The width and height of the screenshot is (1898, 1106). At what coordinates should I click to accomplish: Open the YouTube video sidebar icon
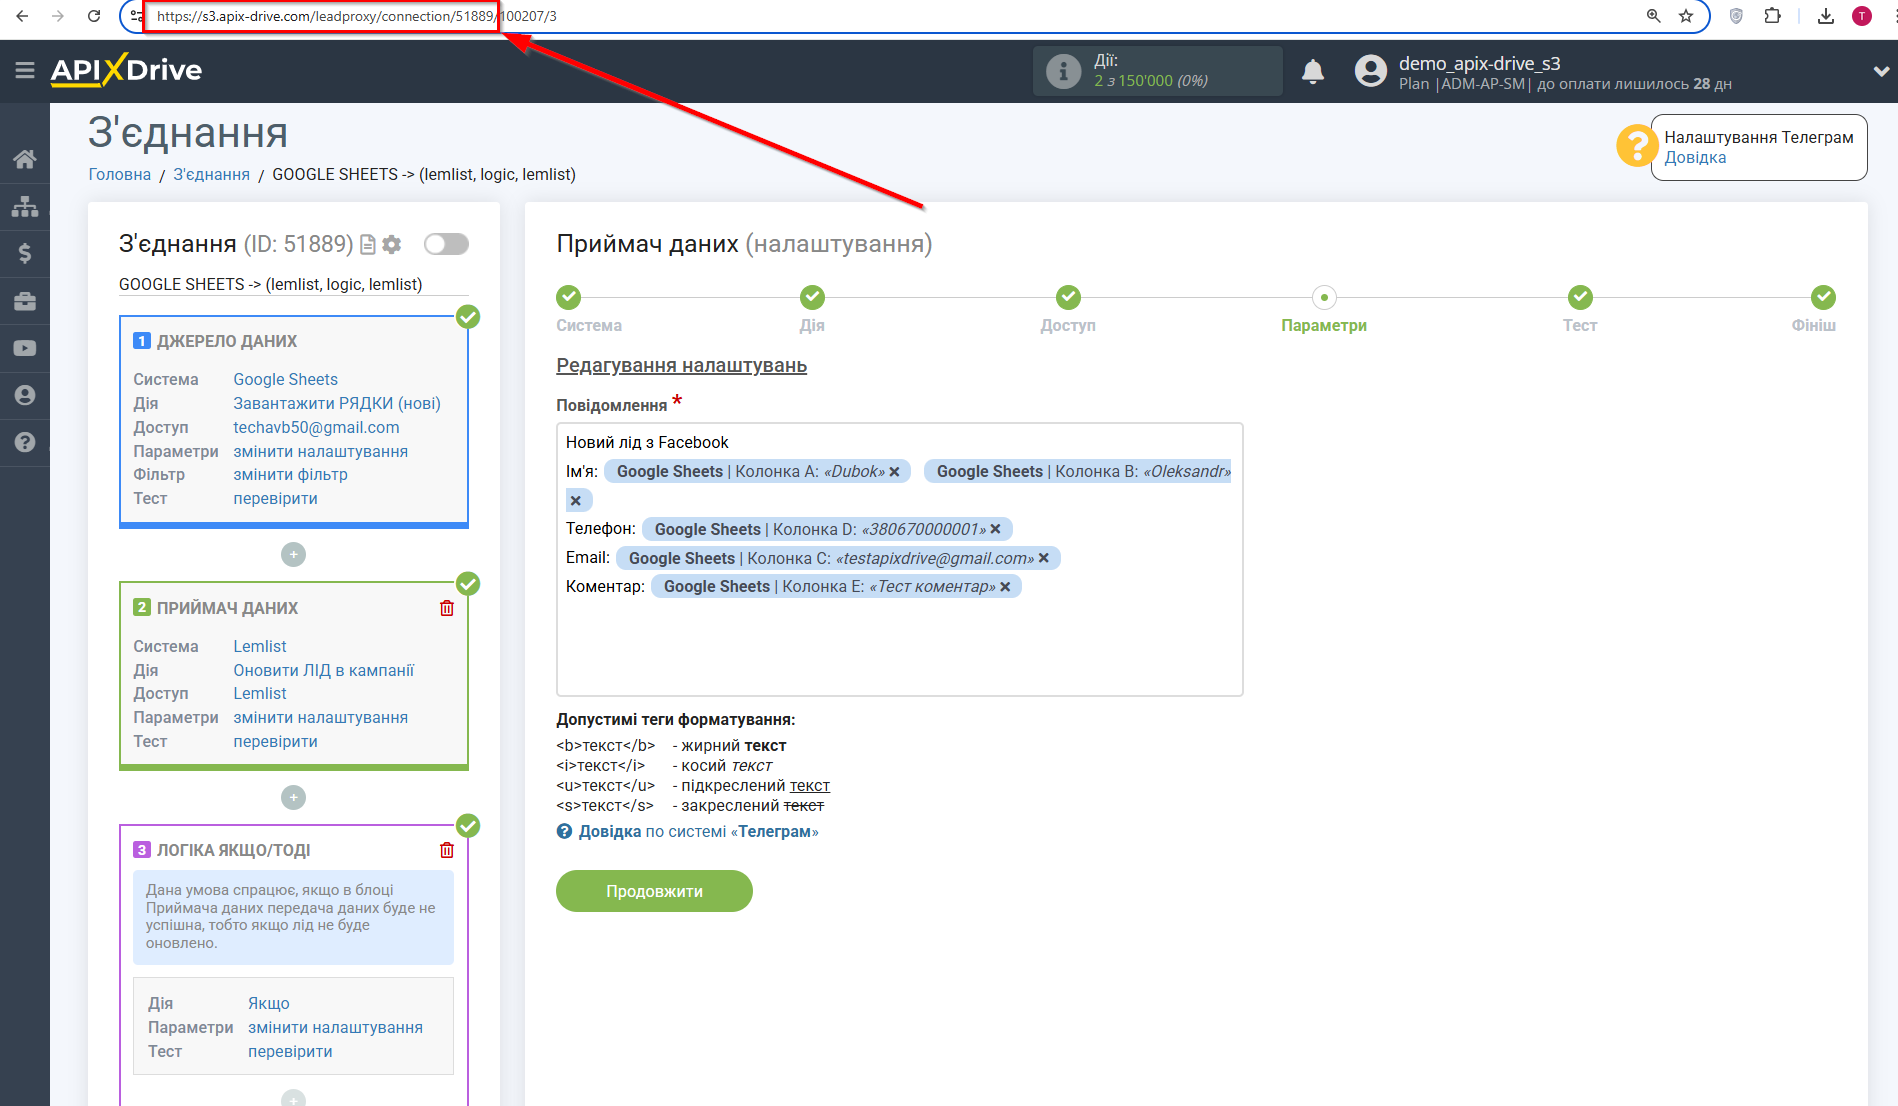pyautogui.click(x=25, y=348)
